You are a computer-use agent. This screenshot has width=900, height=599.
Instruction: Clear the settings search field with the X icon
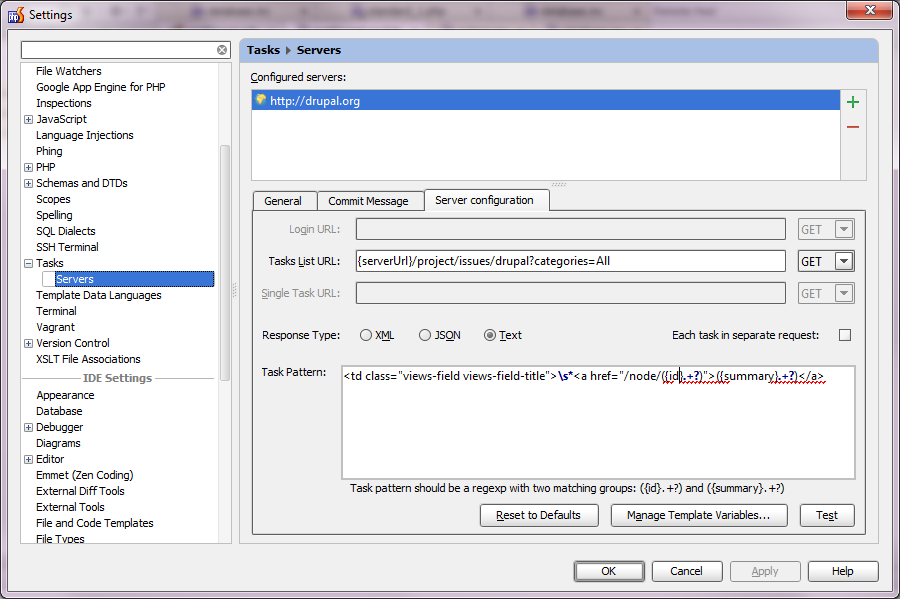222,50
